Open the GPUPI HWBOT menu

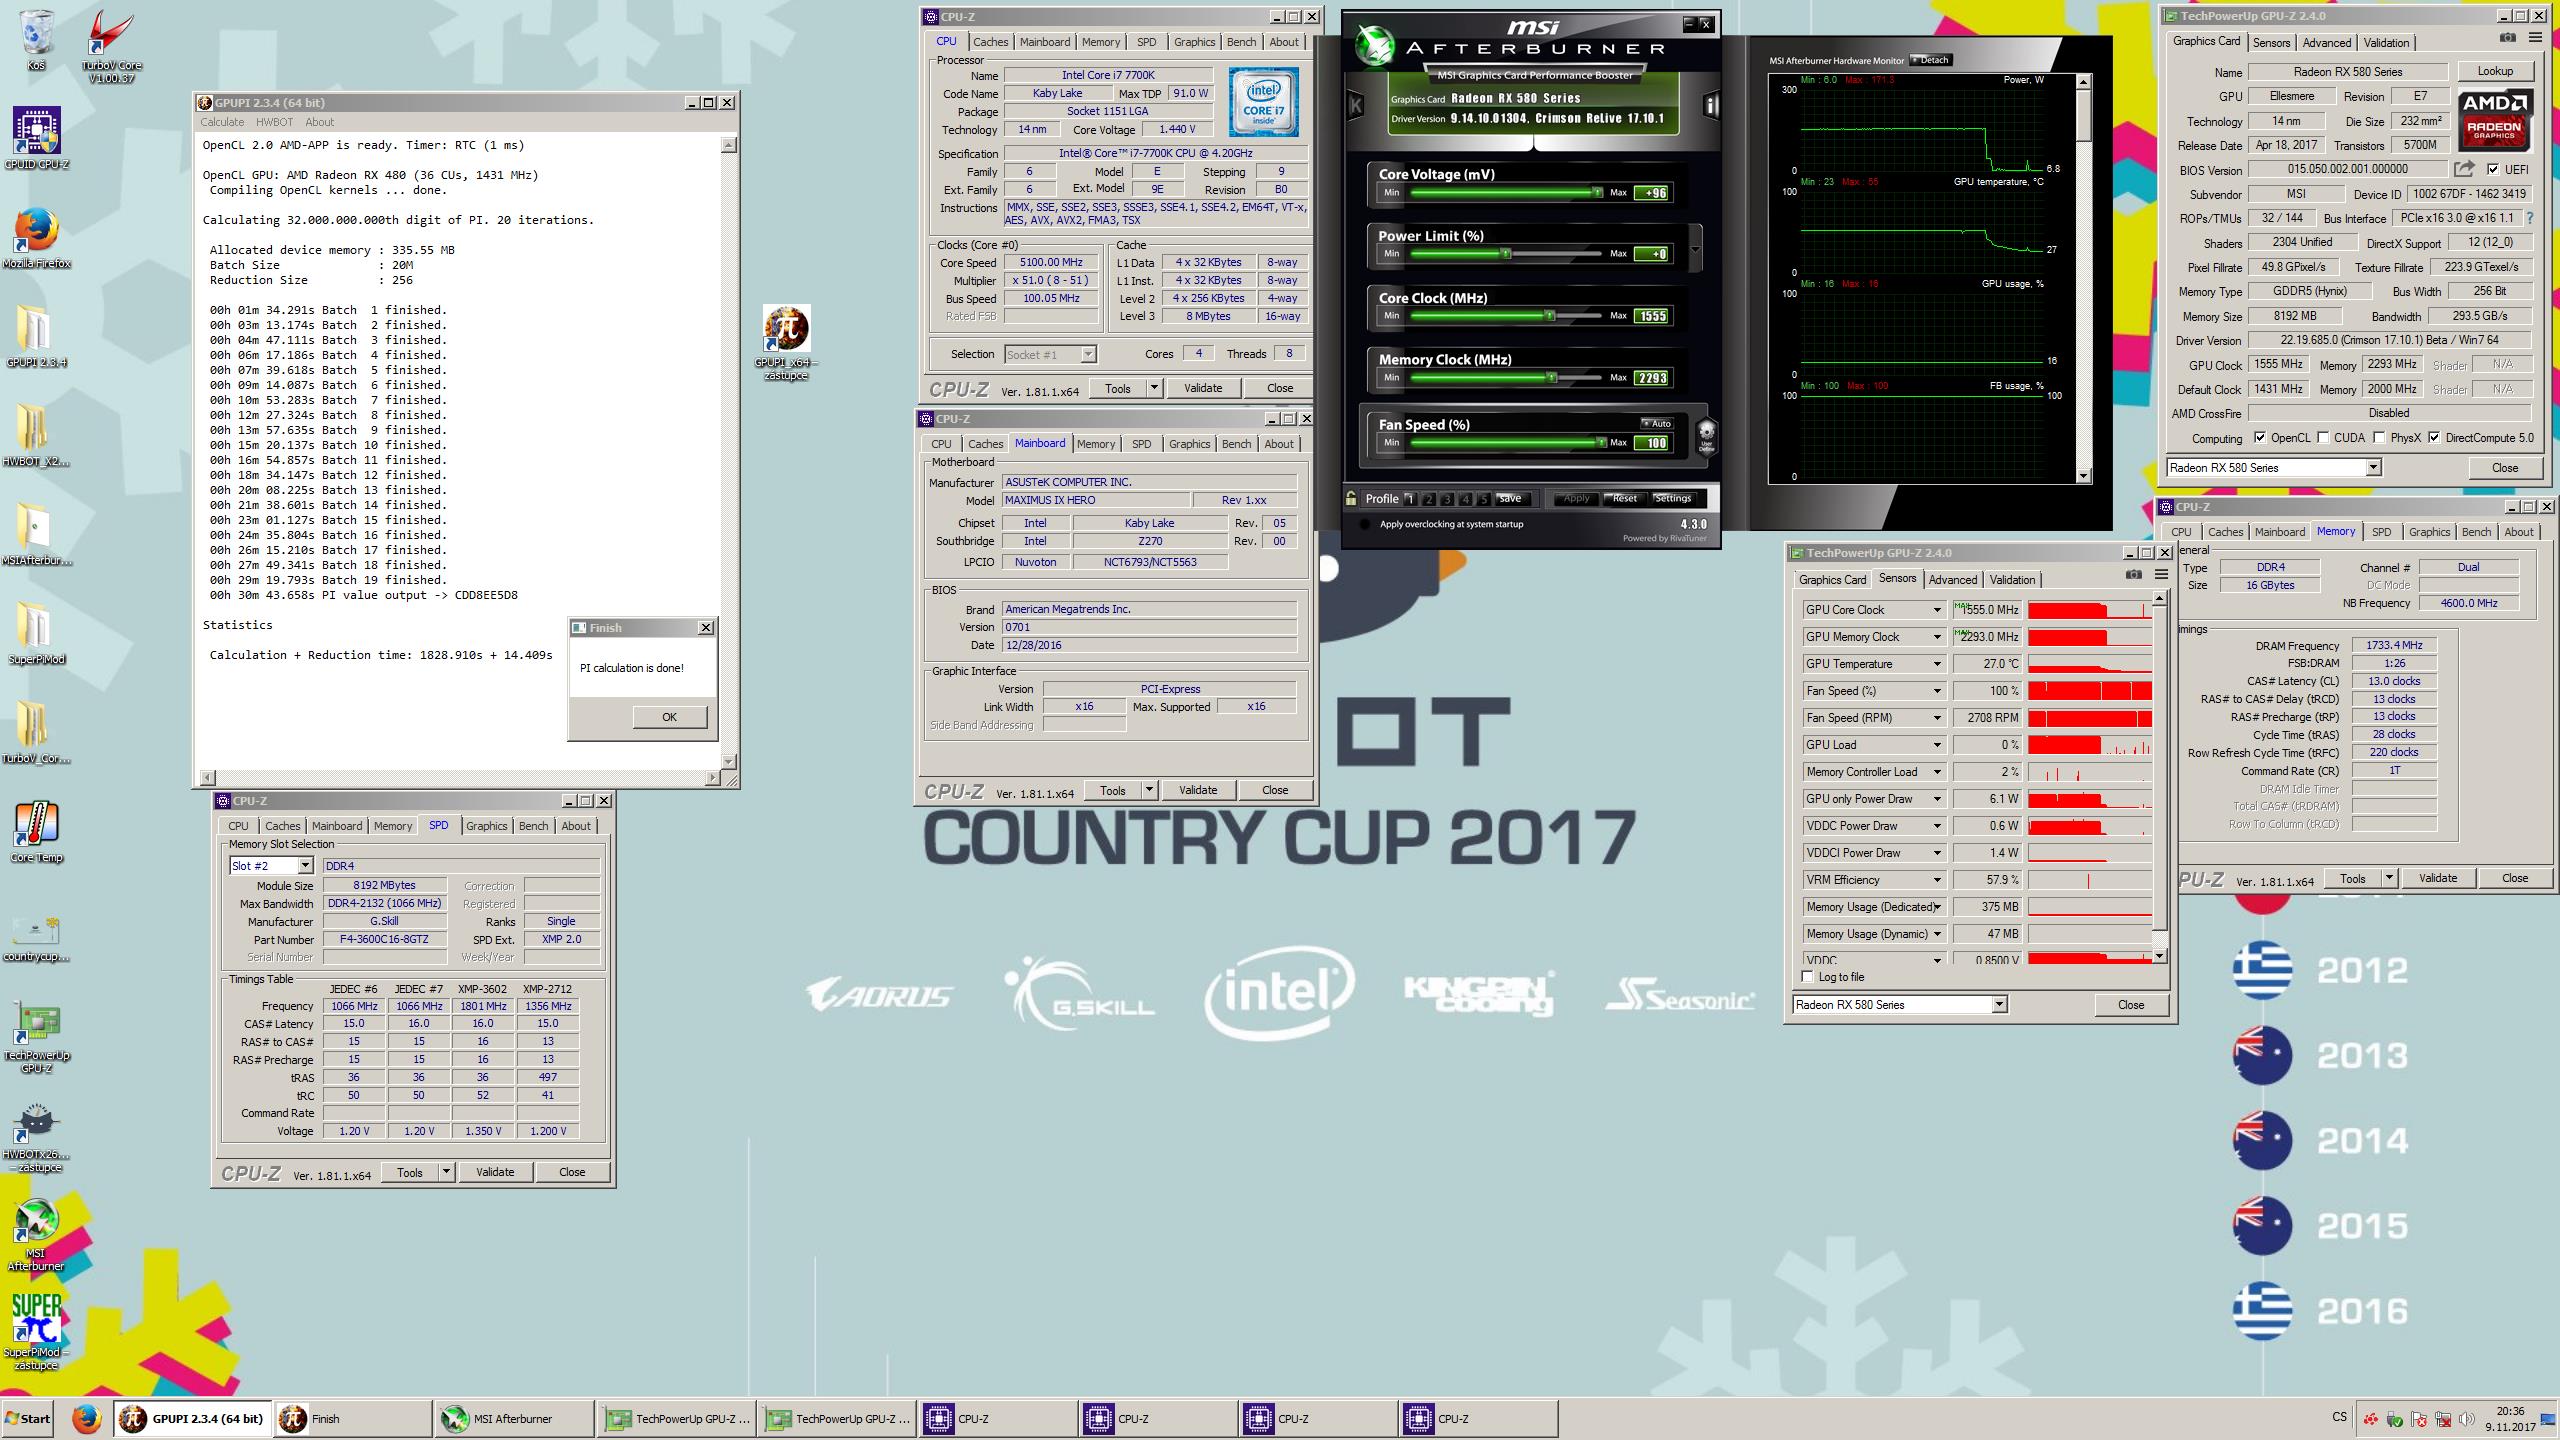(274, 122)
